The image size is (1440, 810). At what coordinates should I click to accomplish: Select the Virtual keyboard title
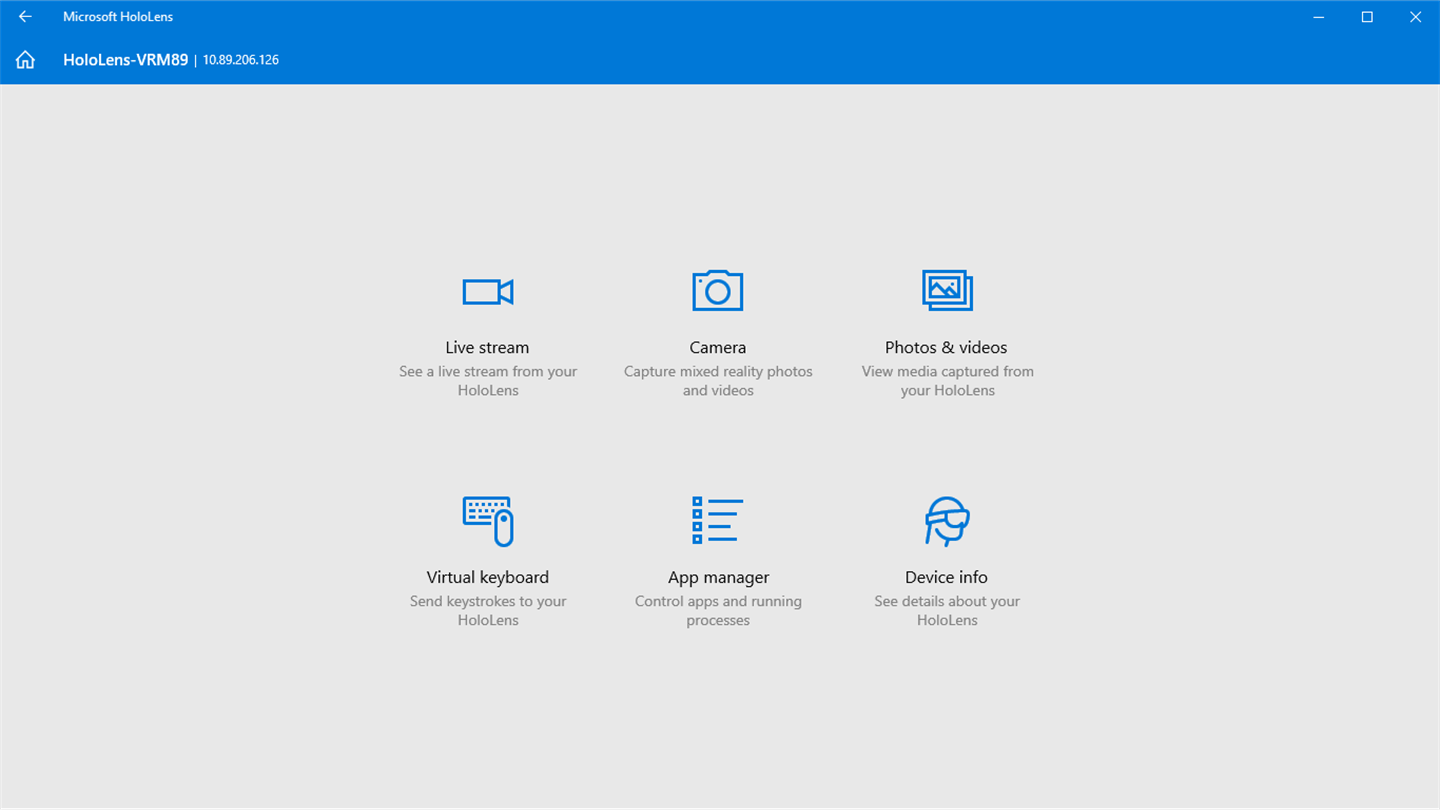[488, 578]
